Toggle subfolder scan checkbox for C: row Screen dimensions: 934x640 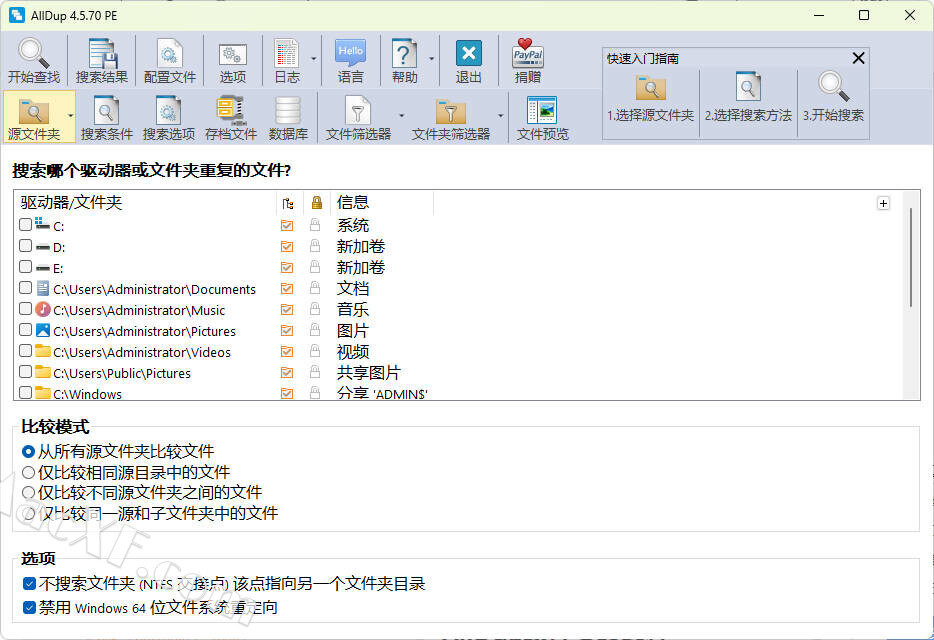(x=287, y=225)
